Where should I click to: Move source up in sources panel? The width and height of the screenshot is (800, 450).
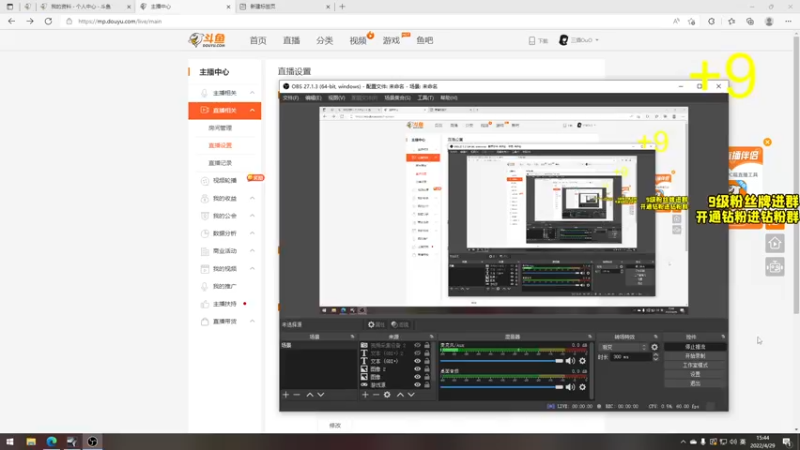[400, 395]
